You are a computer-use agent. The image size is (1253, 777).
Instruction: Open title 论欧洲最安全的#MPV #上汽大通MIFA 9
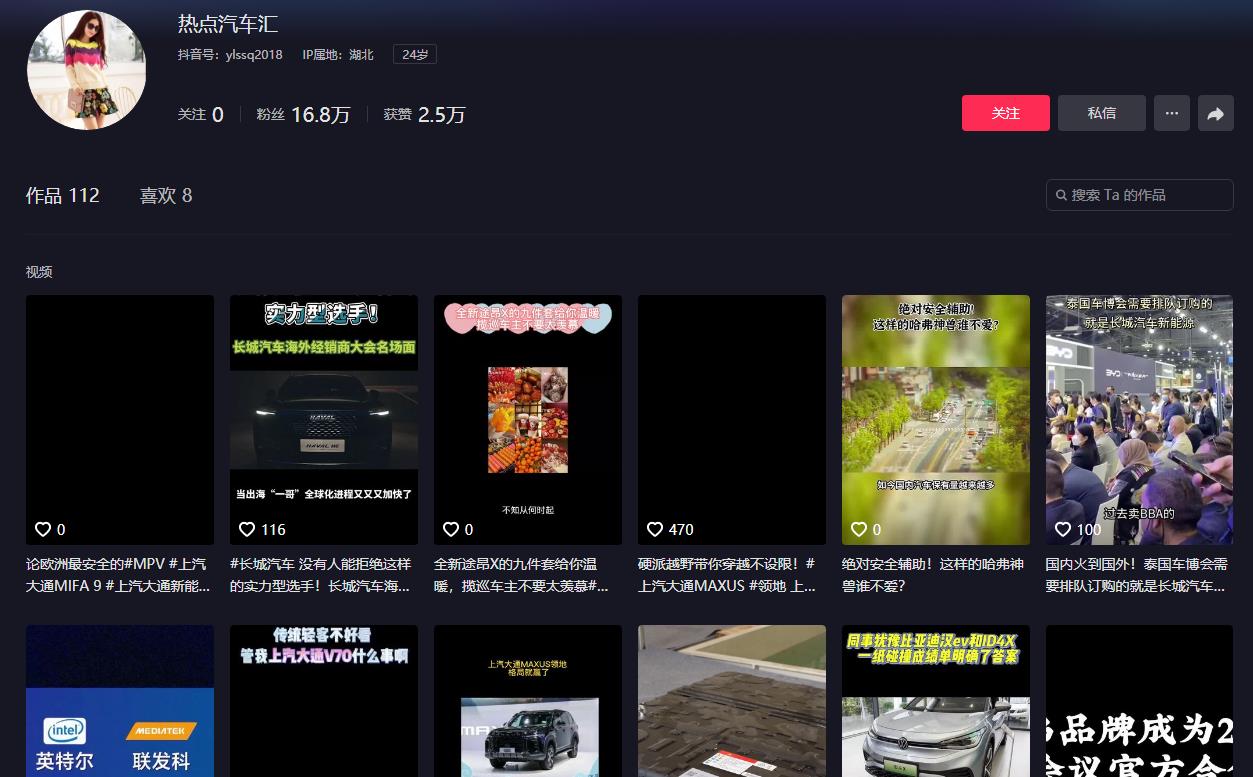click(x=119, y=575)
